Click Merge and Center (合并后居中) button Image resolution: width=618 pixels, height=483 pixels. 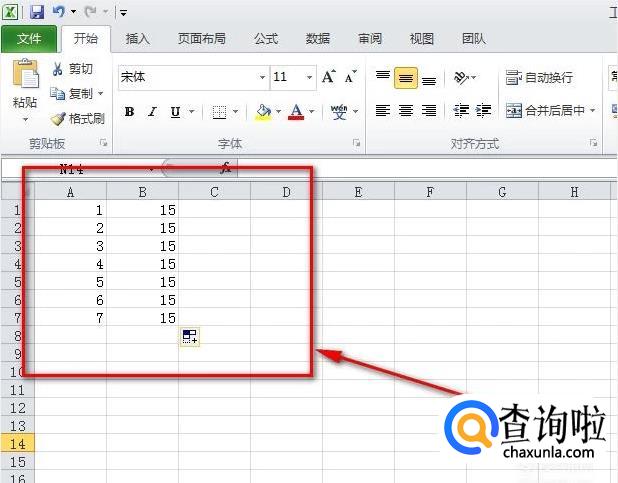click(545, 110)
